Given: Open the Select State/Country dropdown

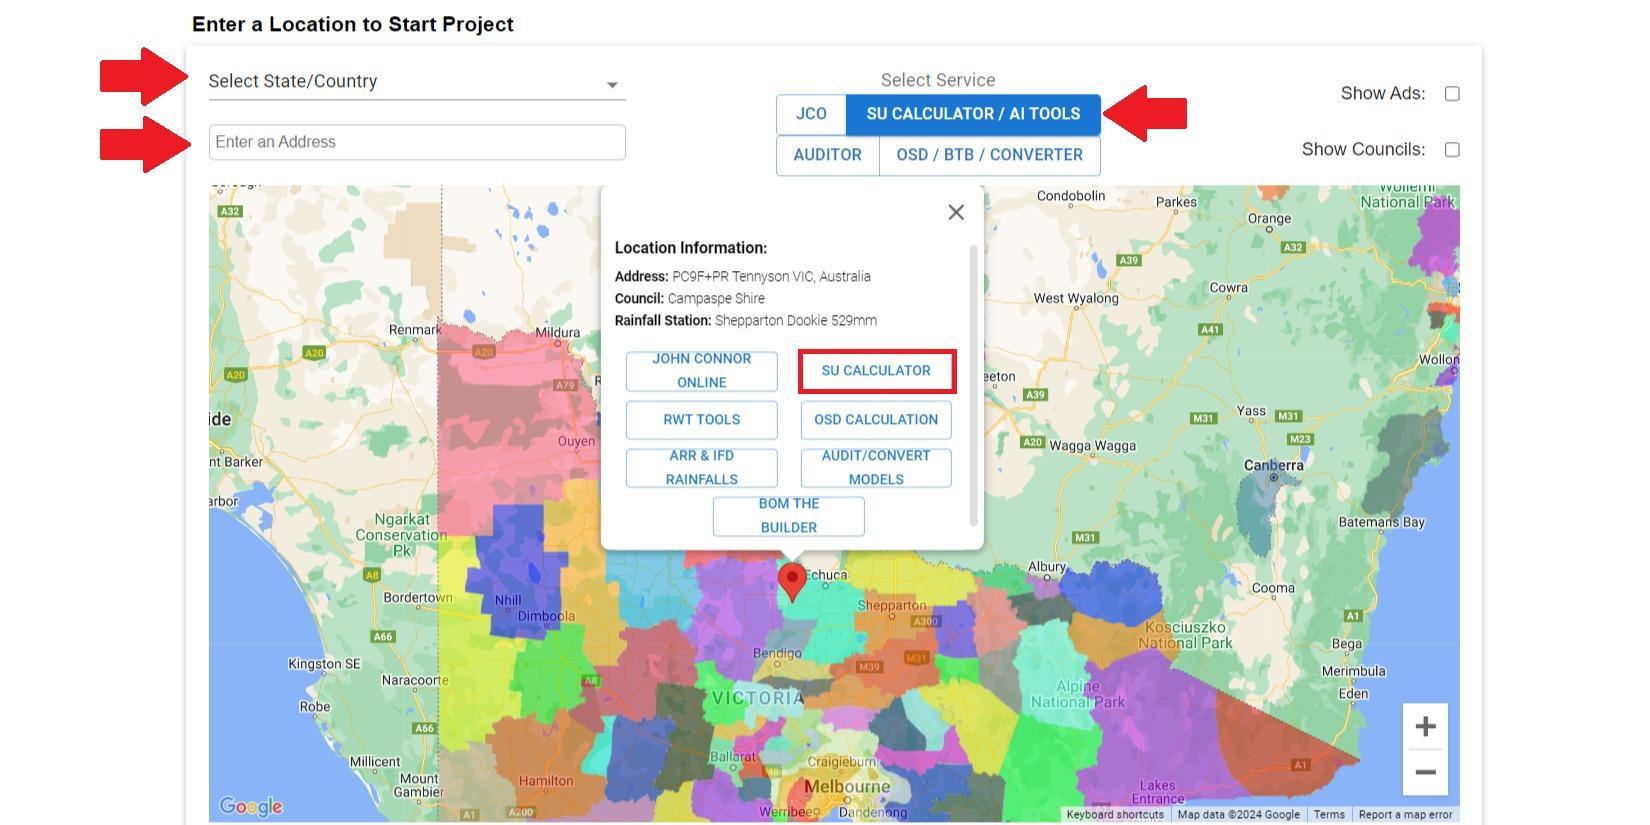Looking at the screenshot, I should [416, 82].
